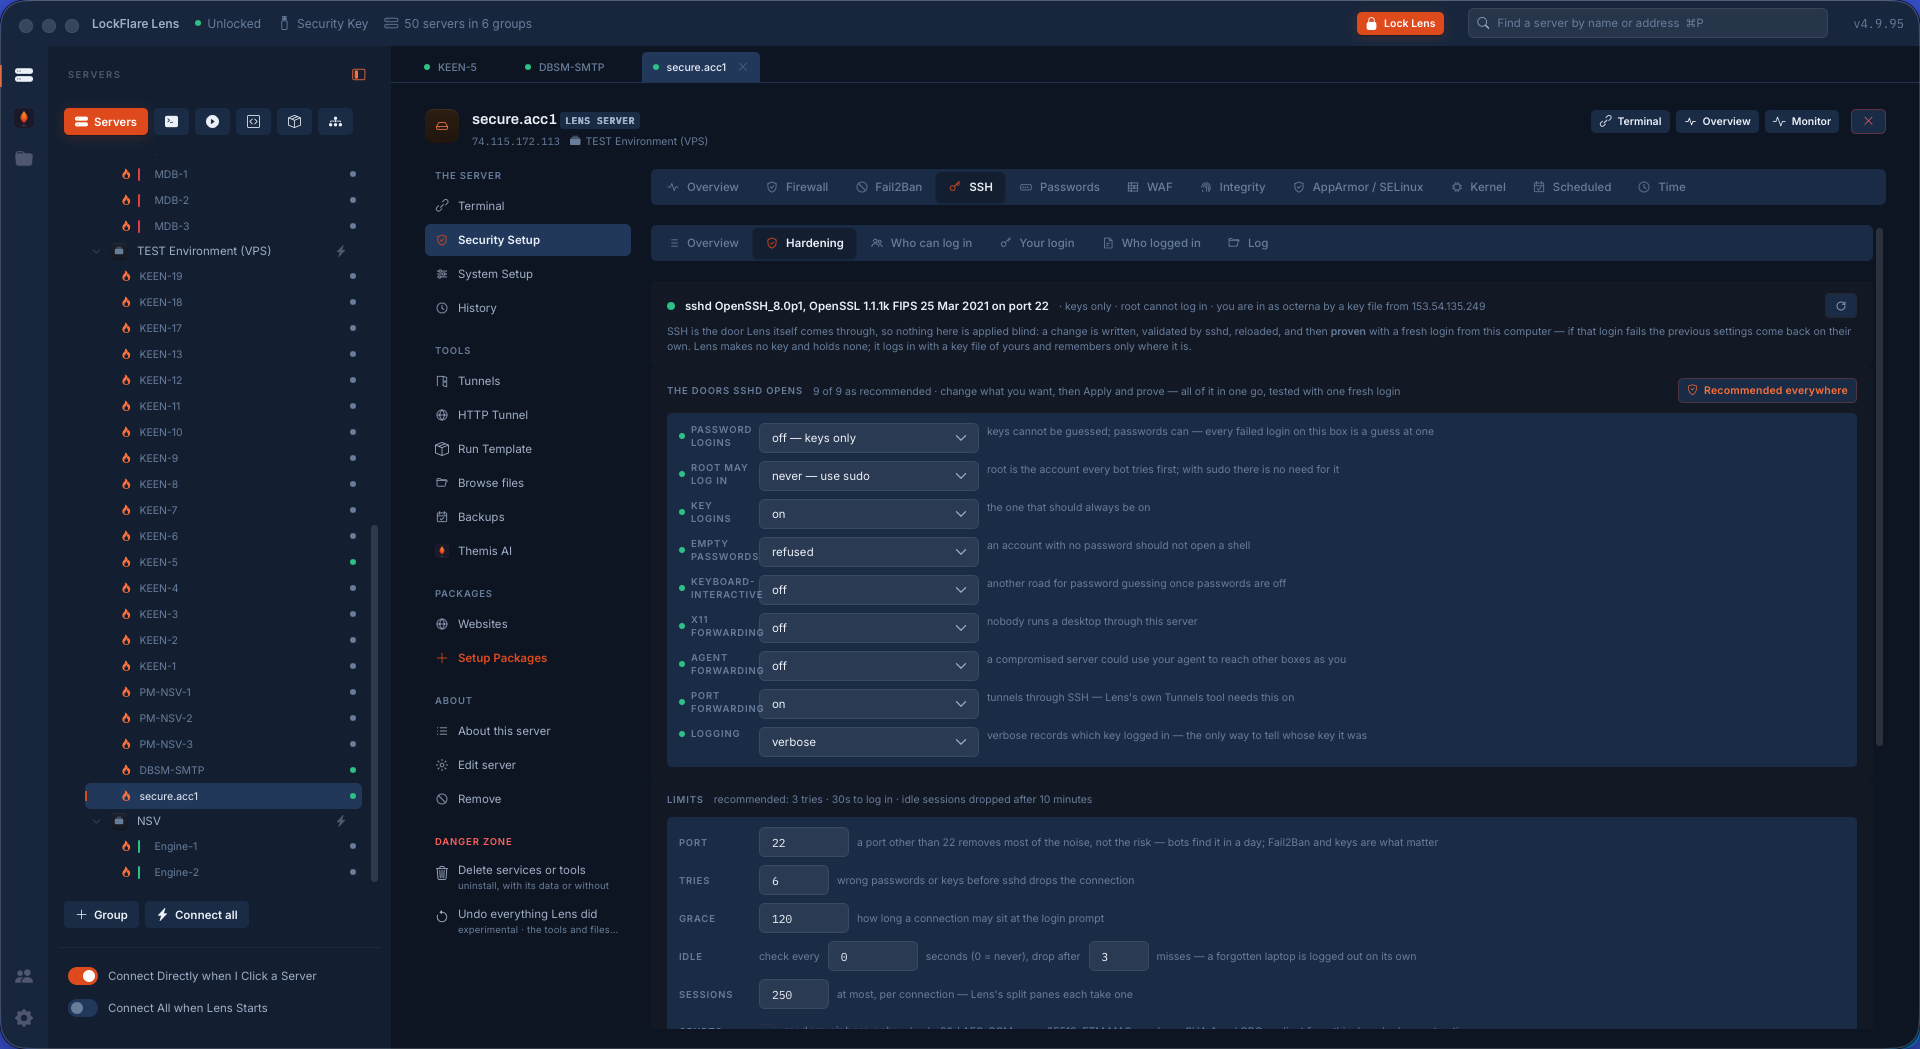Switch to the Firewall tab

pos(797,187)
